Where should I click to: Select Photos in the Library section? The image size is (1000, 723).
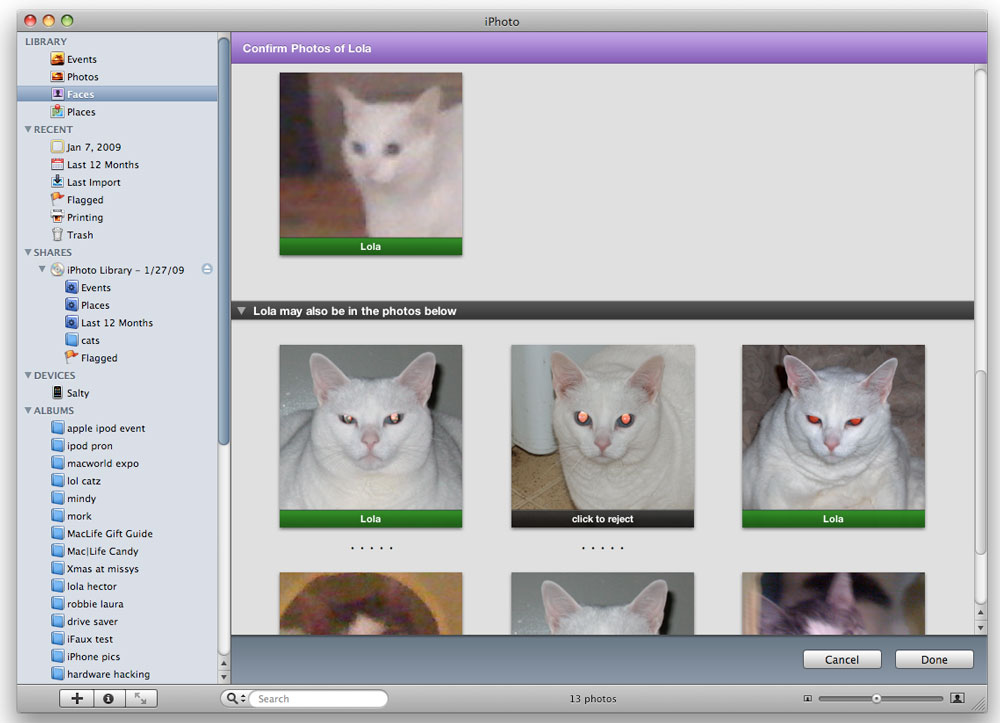click(x=82, y=77)
